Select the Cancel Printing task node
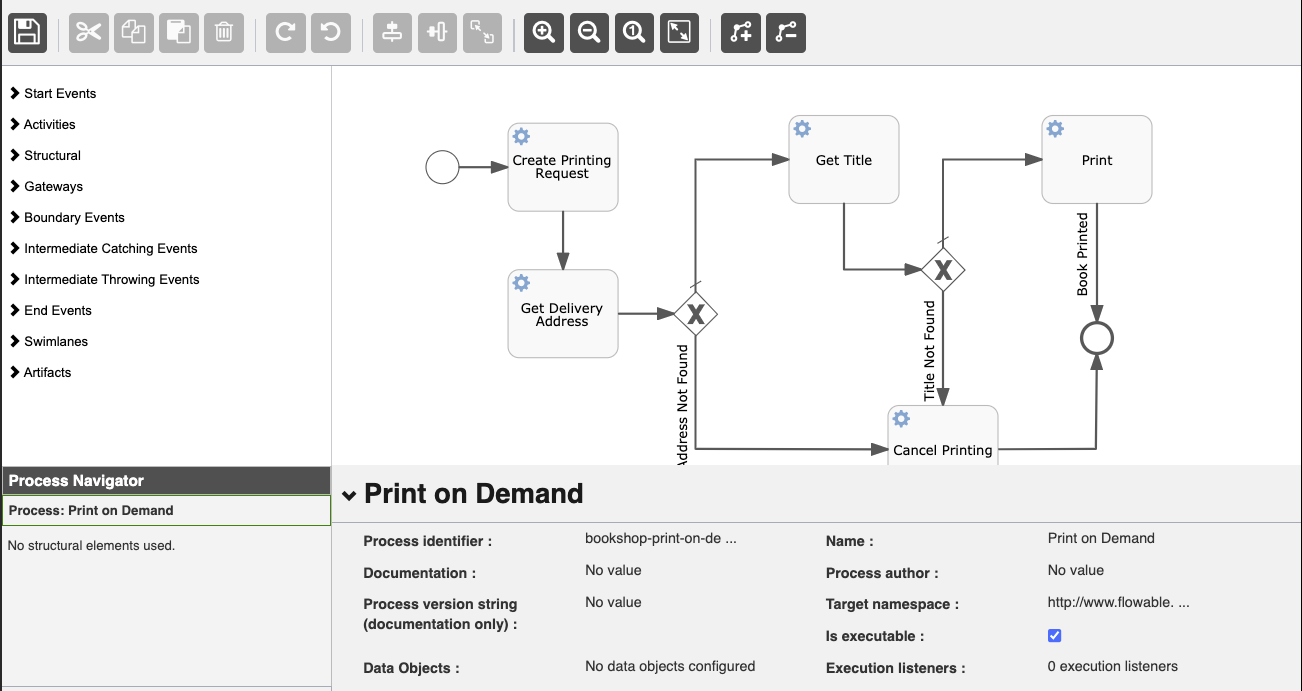Screen dimensions: 1302x691 click(x=943, y=435)
